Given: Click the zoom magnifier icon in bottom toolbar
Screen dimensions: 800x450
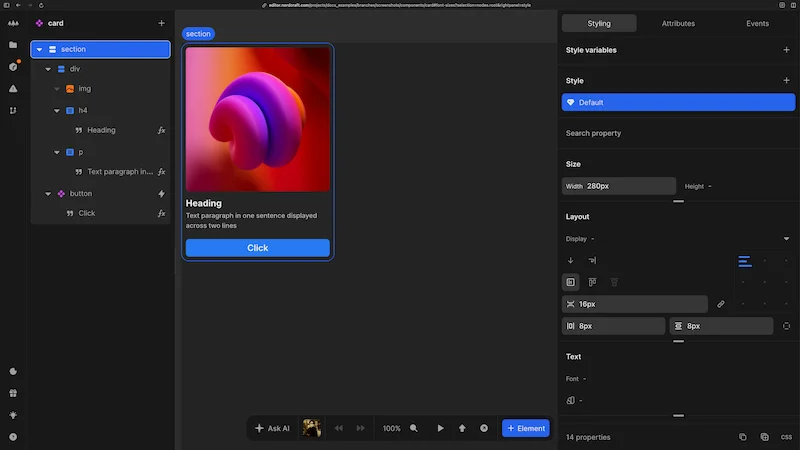Looking at the screenshot, I should click(414, 428).
